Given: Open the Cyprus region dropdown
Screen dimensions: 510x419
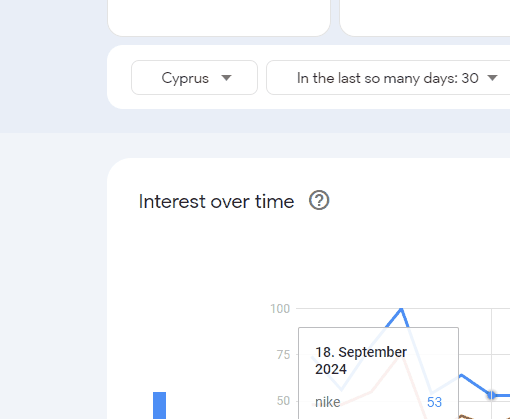Looking at the screenshot, I should click(x=194, y=78).
